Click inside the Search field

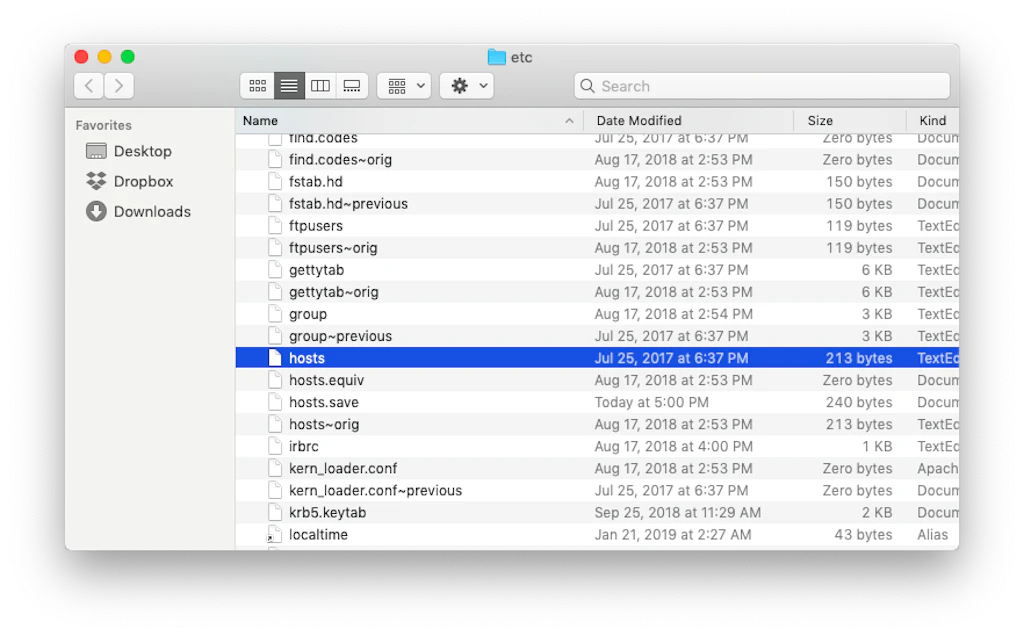pyautogui.click(x=700, y=86)
